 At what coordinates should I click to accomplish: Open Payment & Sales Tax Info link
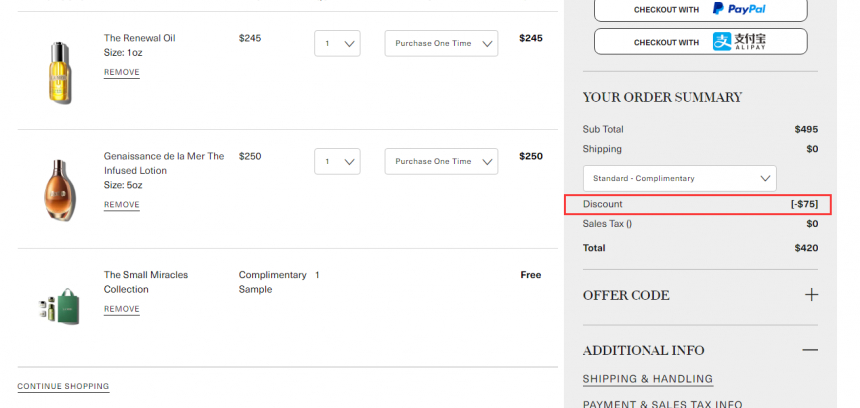pos(662,404)
